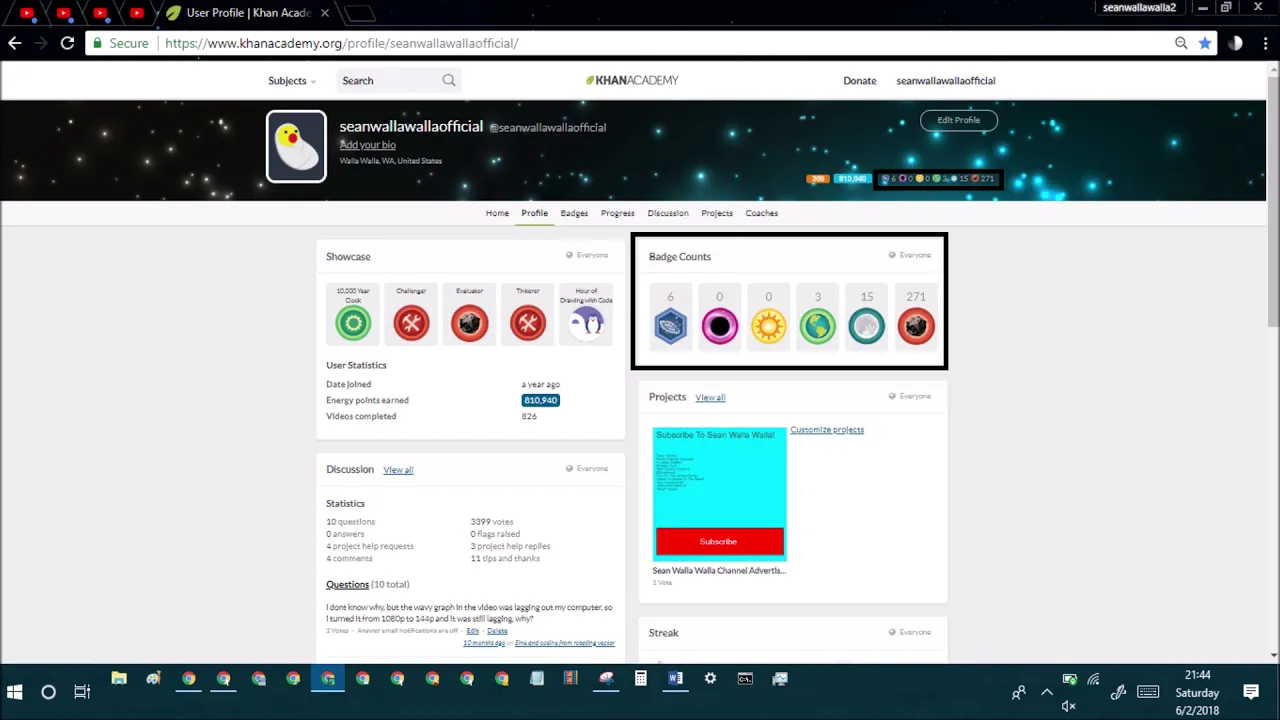Change Discussion visibility from Everyone
The image size is (1280, 720).
[x=586, y=468]
